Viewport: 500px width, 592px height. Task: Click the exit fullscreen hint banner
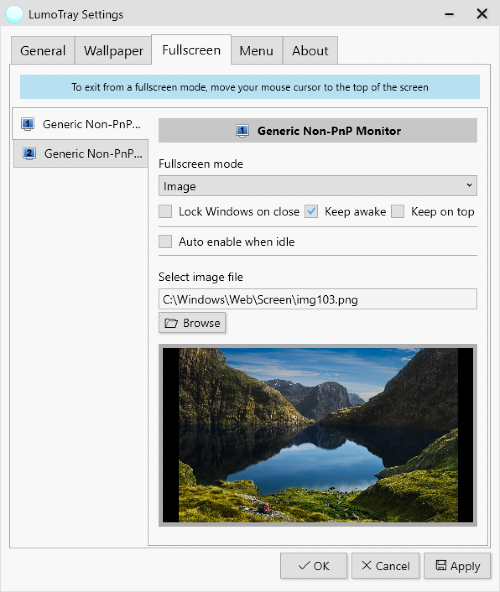[x=250, y=87]
